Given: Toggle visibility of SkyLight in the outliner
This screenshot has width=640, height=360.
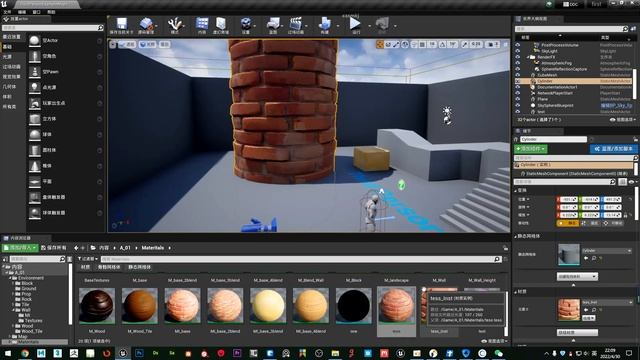Looking at the screenshot, I should (x=518, y=51).
